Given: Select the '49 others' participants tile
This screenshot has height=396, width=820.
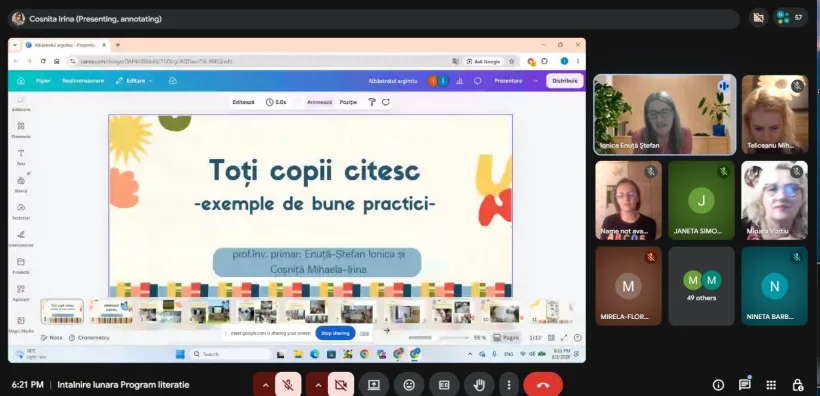Looking at the screenshot, I should coord(701,286).
